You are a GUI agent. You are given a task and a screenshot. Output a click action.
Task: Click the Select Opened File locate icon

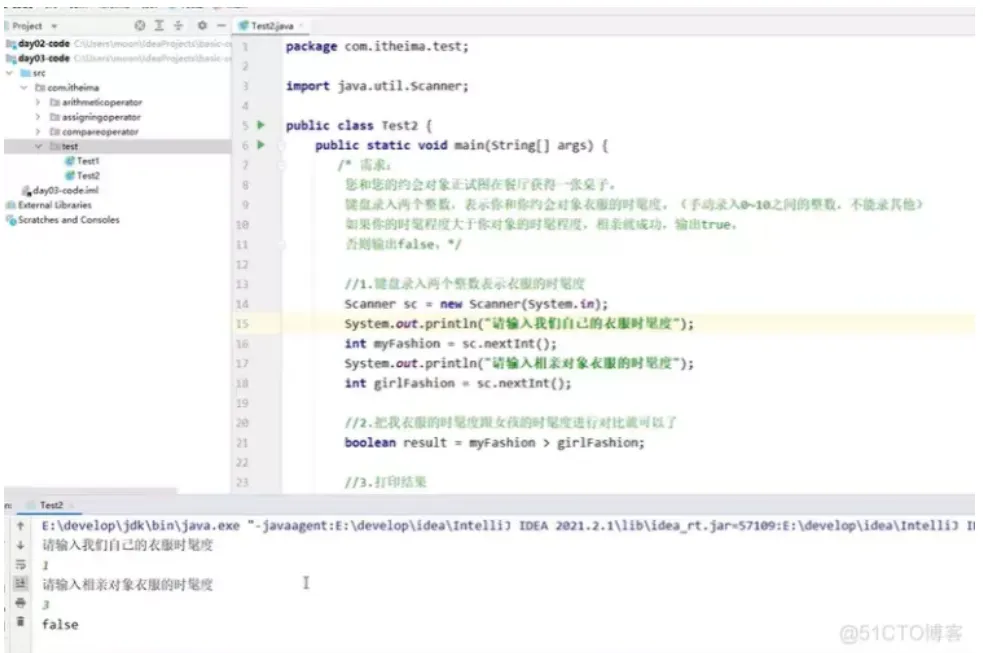point(140,25)
